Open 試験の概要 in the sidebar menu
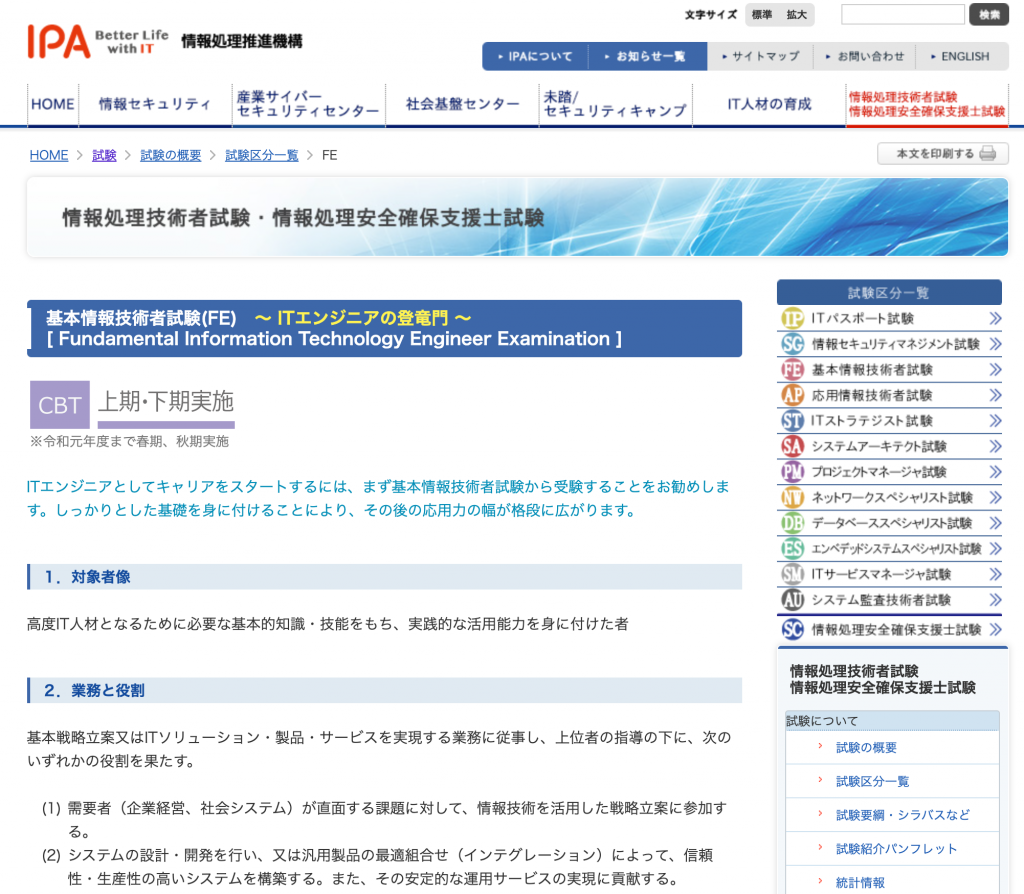This screenshot has height=894, width=1024. click(866, 748)
